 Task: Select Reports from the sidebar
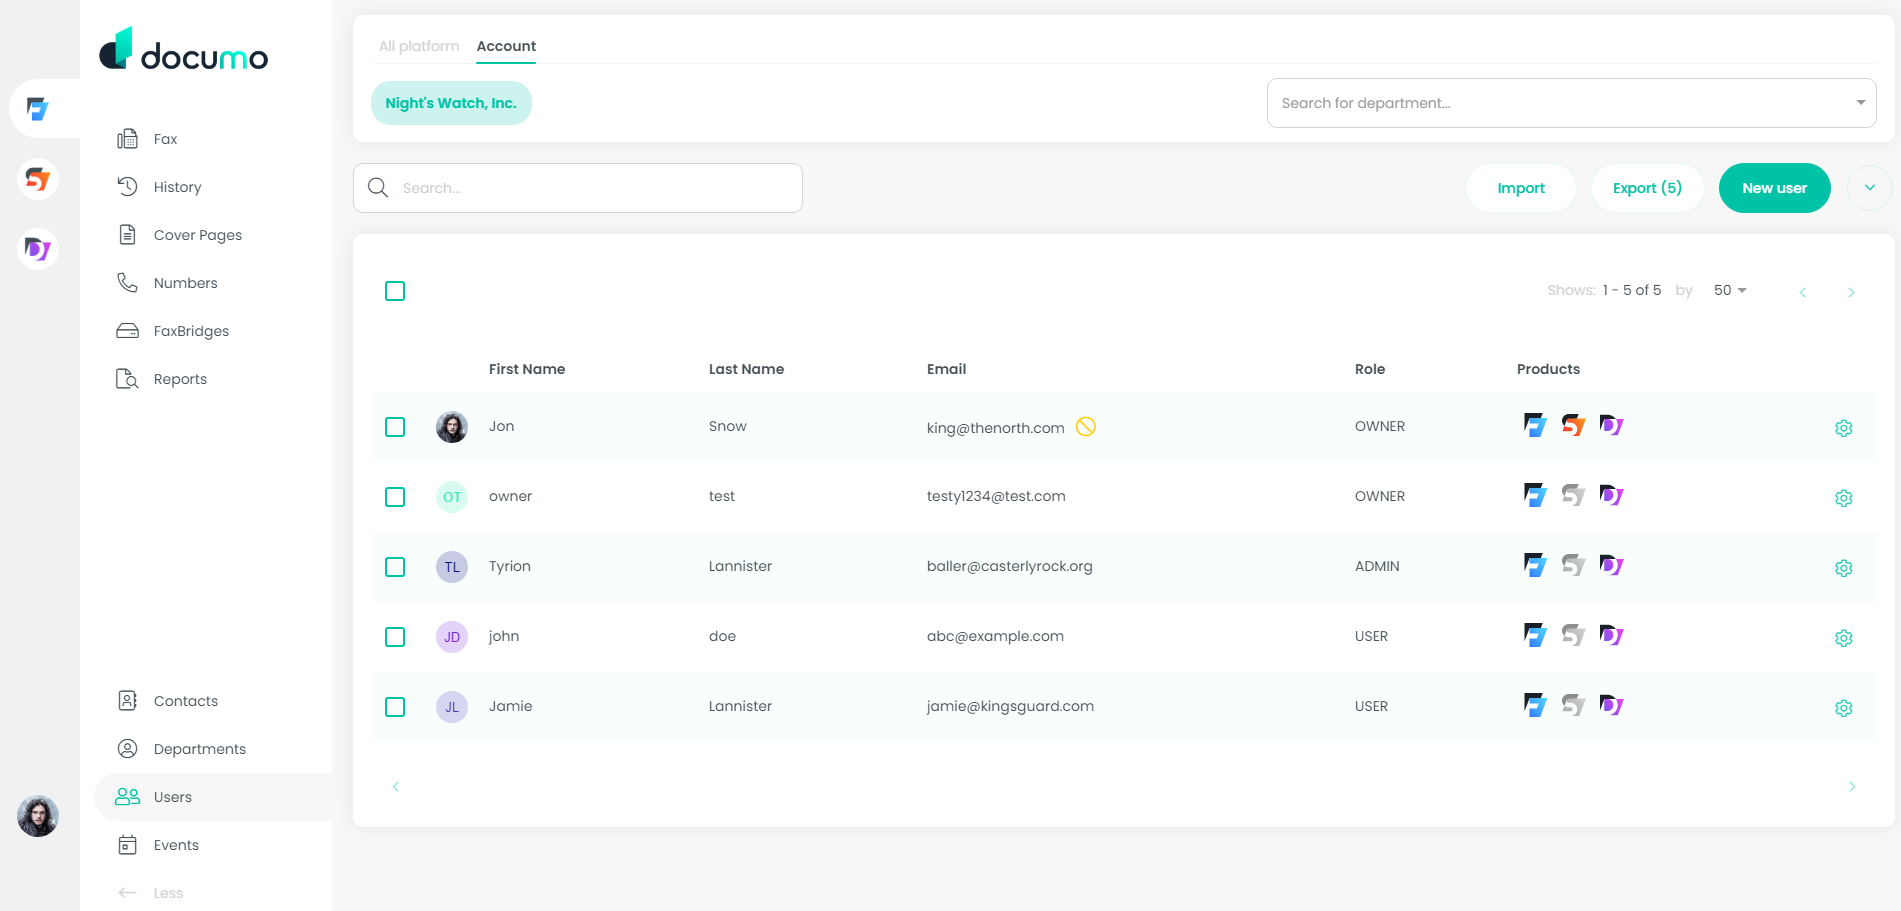tap(180, 378)
